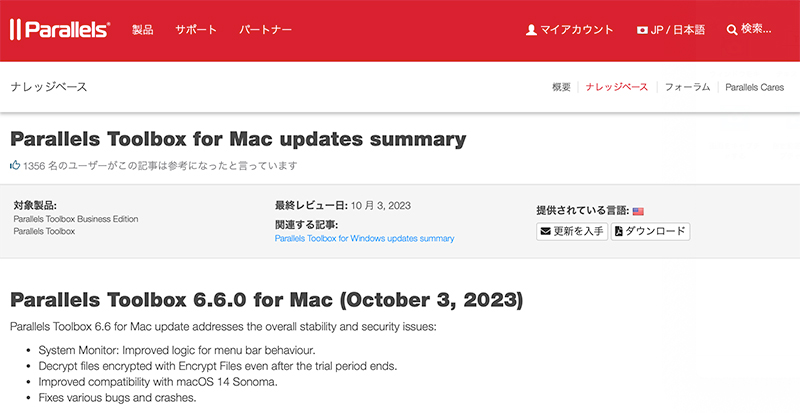Click the user icon beside マイアカウント
Screen dimensions: 800x413
(x=531, y=30)
